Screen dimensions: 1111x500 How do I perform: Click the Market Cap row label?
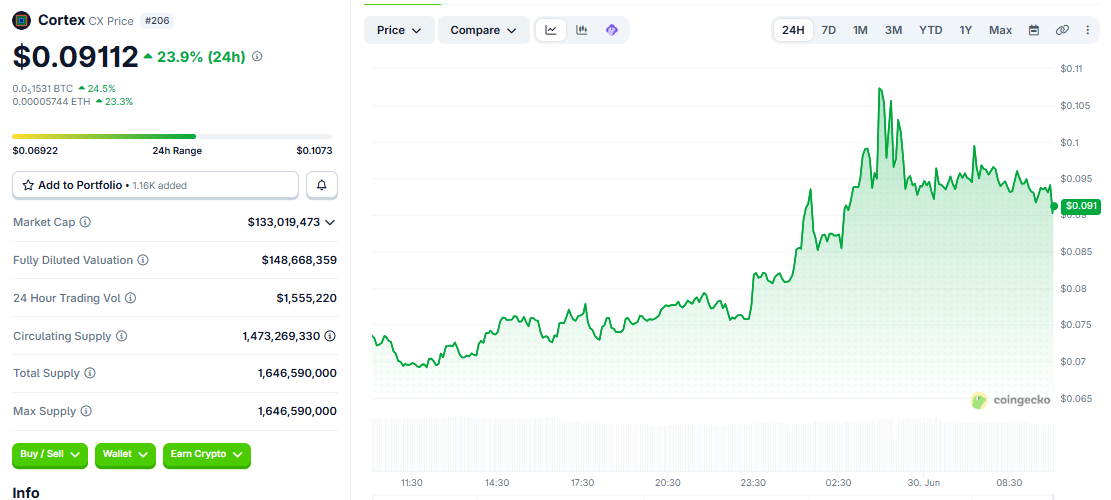point(45,222)
